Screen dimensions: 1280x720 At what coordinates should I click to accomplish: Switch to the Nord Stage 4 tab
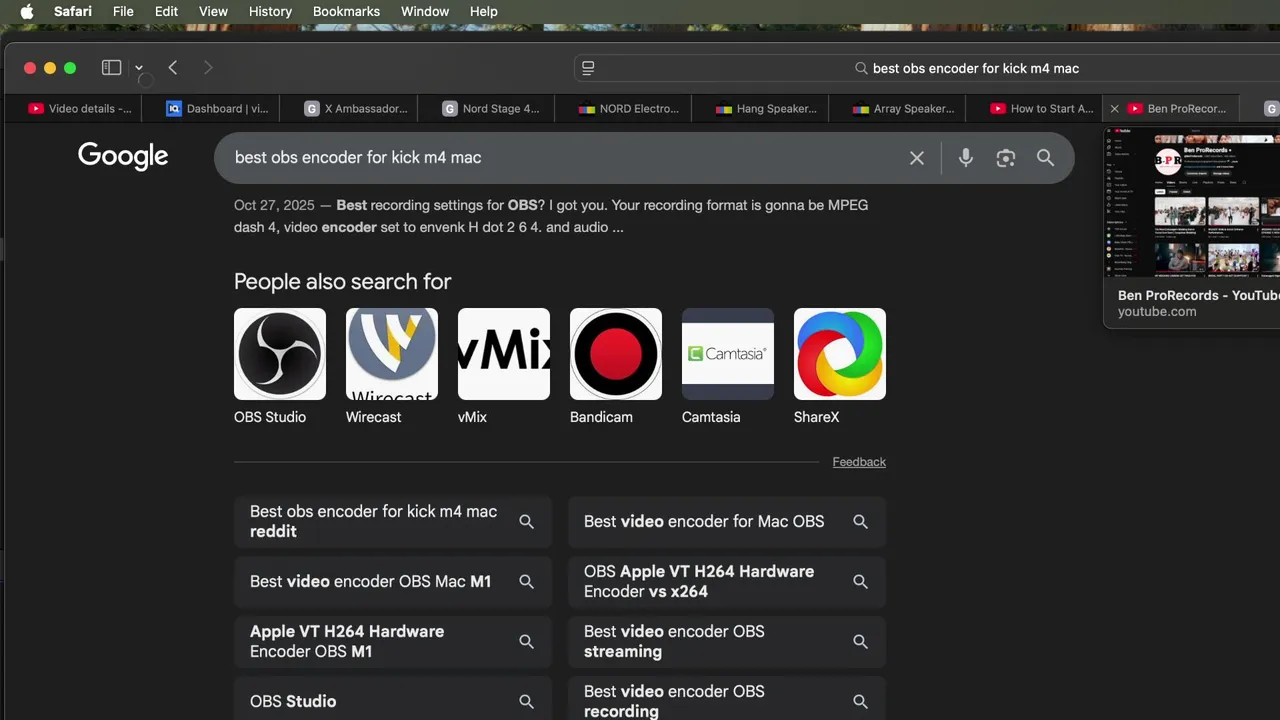click(x=492, y=109)
